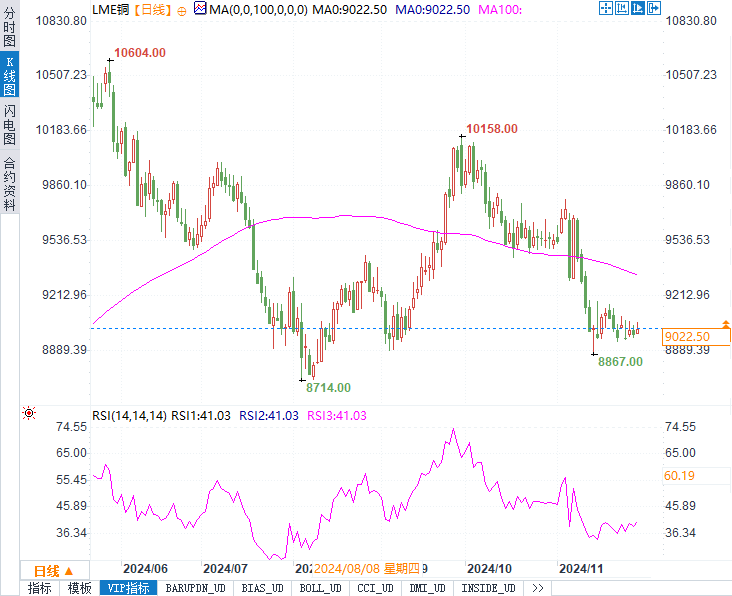Click the 10158.00 peak price label
This screenshot has height=596, width=732.
[492, 129]
